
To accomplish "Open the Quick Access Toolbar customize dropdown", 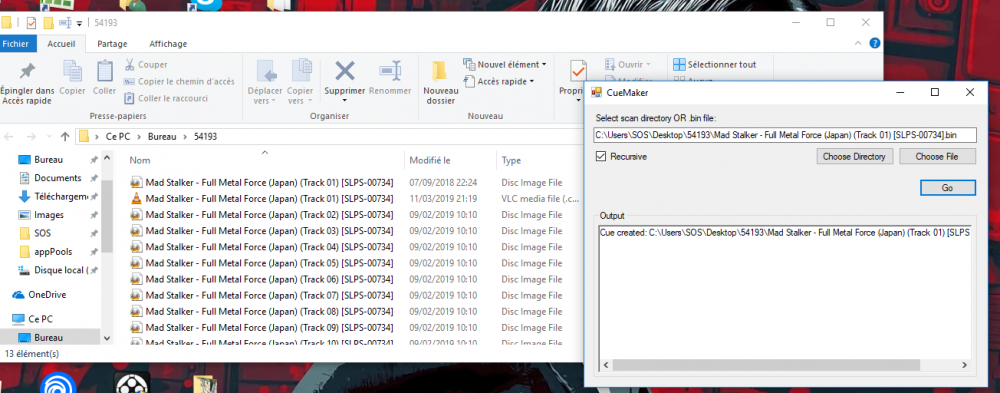I will [x=79, y=23].
